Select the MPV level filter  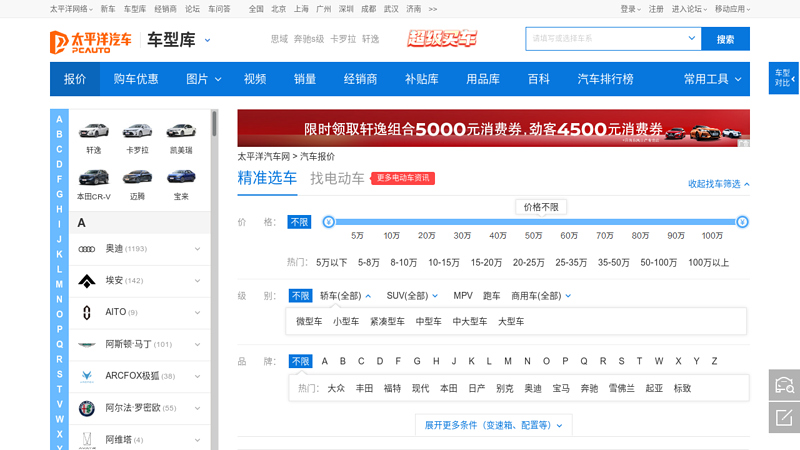point(463,296)
